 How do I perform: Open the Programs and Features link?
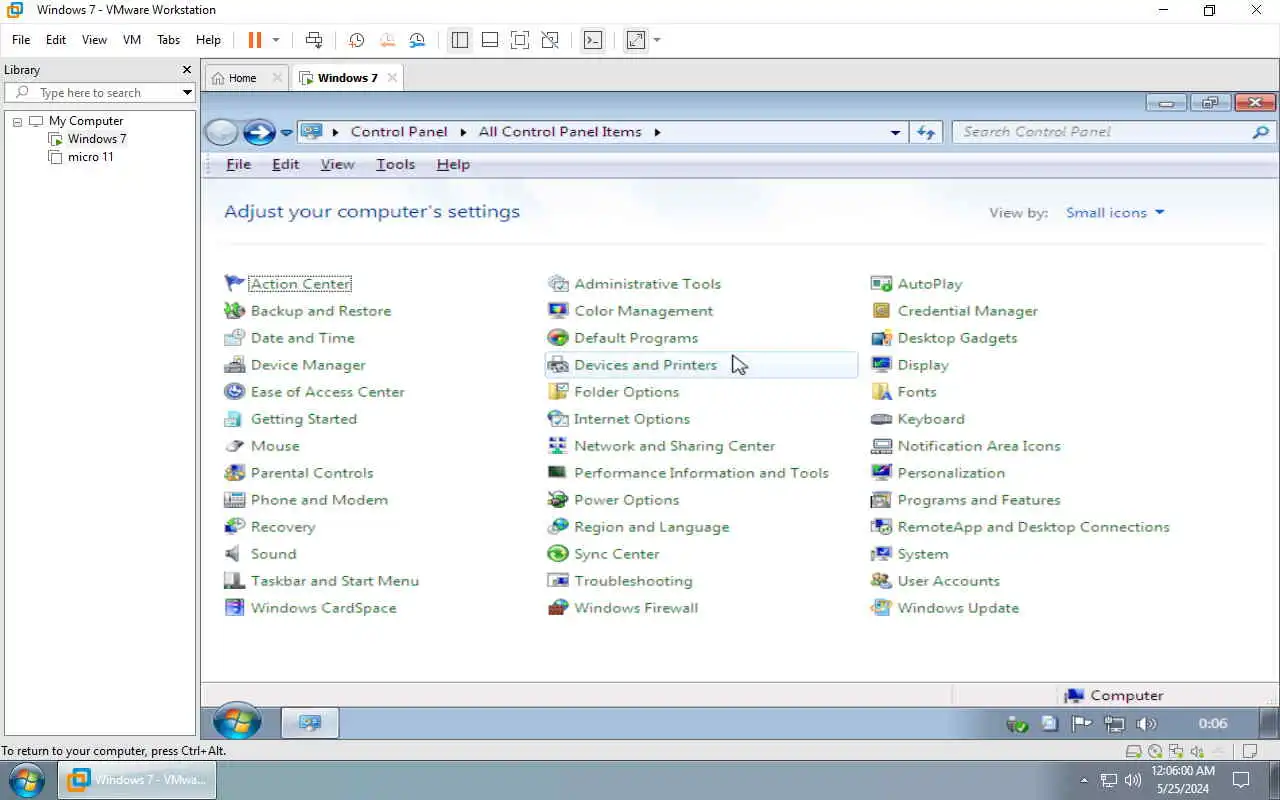coord(979,500)
